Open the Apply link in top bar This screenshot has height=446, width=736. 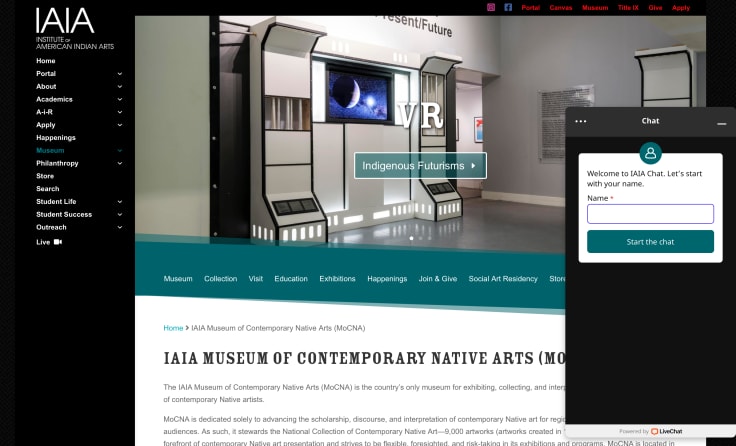pos(681,8)
